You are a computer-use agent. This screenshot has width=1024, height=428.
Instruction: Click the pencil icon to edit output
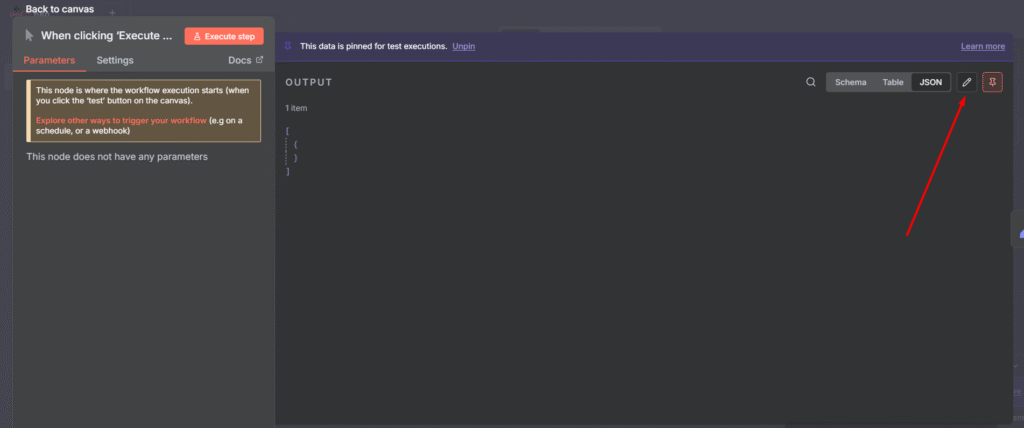tap(967, 82)
